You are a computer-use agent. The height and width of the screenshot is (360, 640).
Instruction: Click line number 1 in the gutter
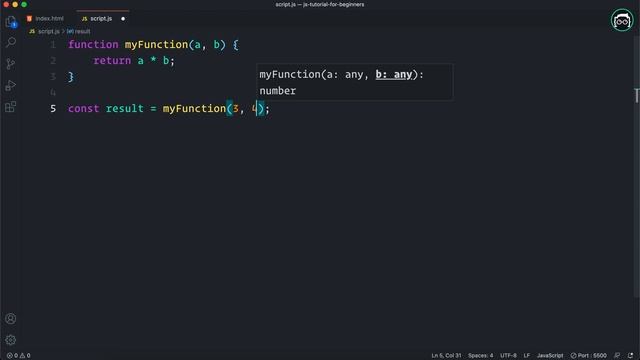pyautogui.click(x=53, y=44)
